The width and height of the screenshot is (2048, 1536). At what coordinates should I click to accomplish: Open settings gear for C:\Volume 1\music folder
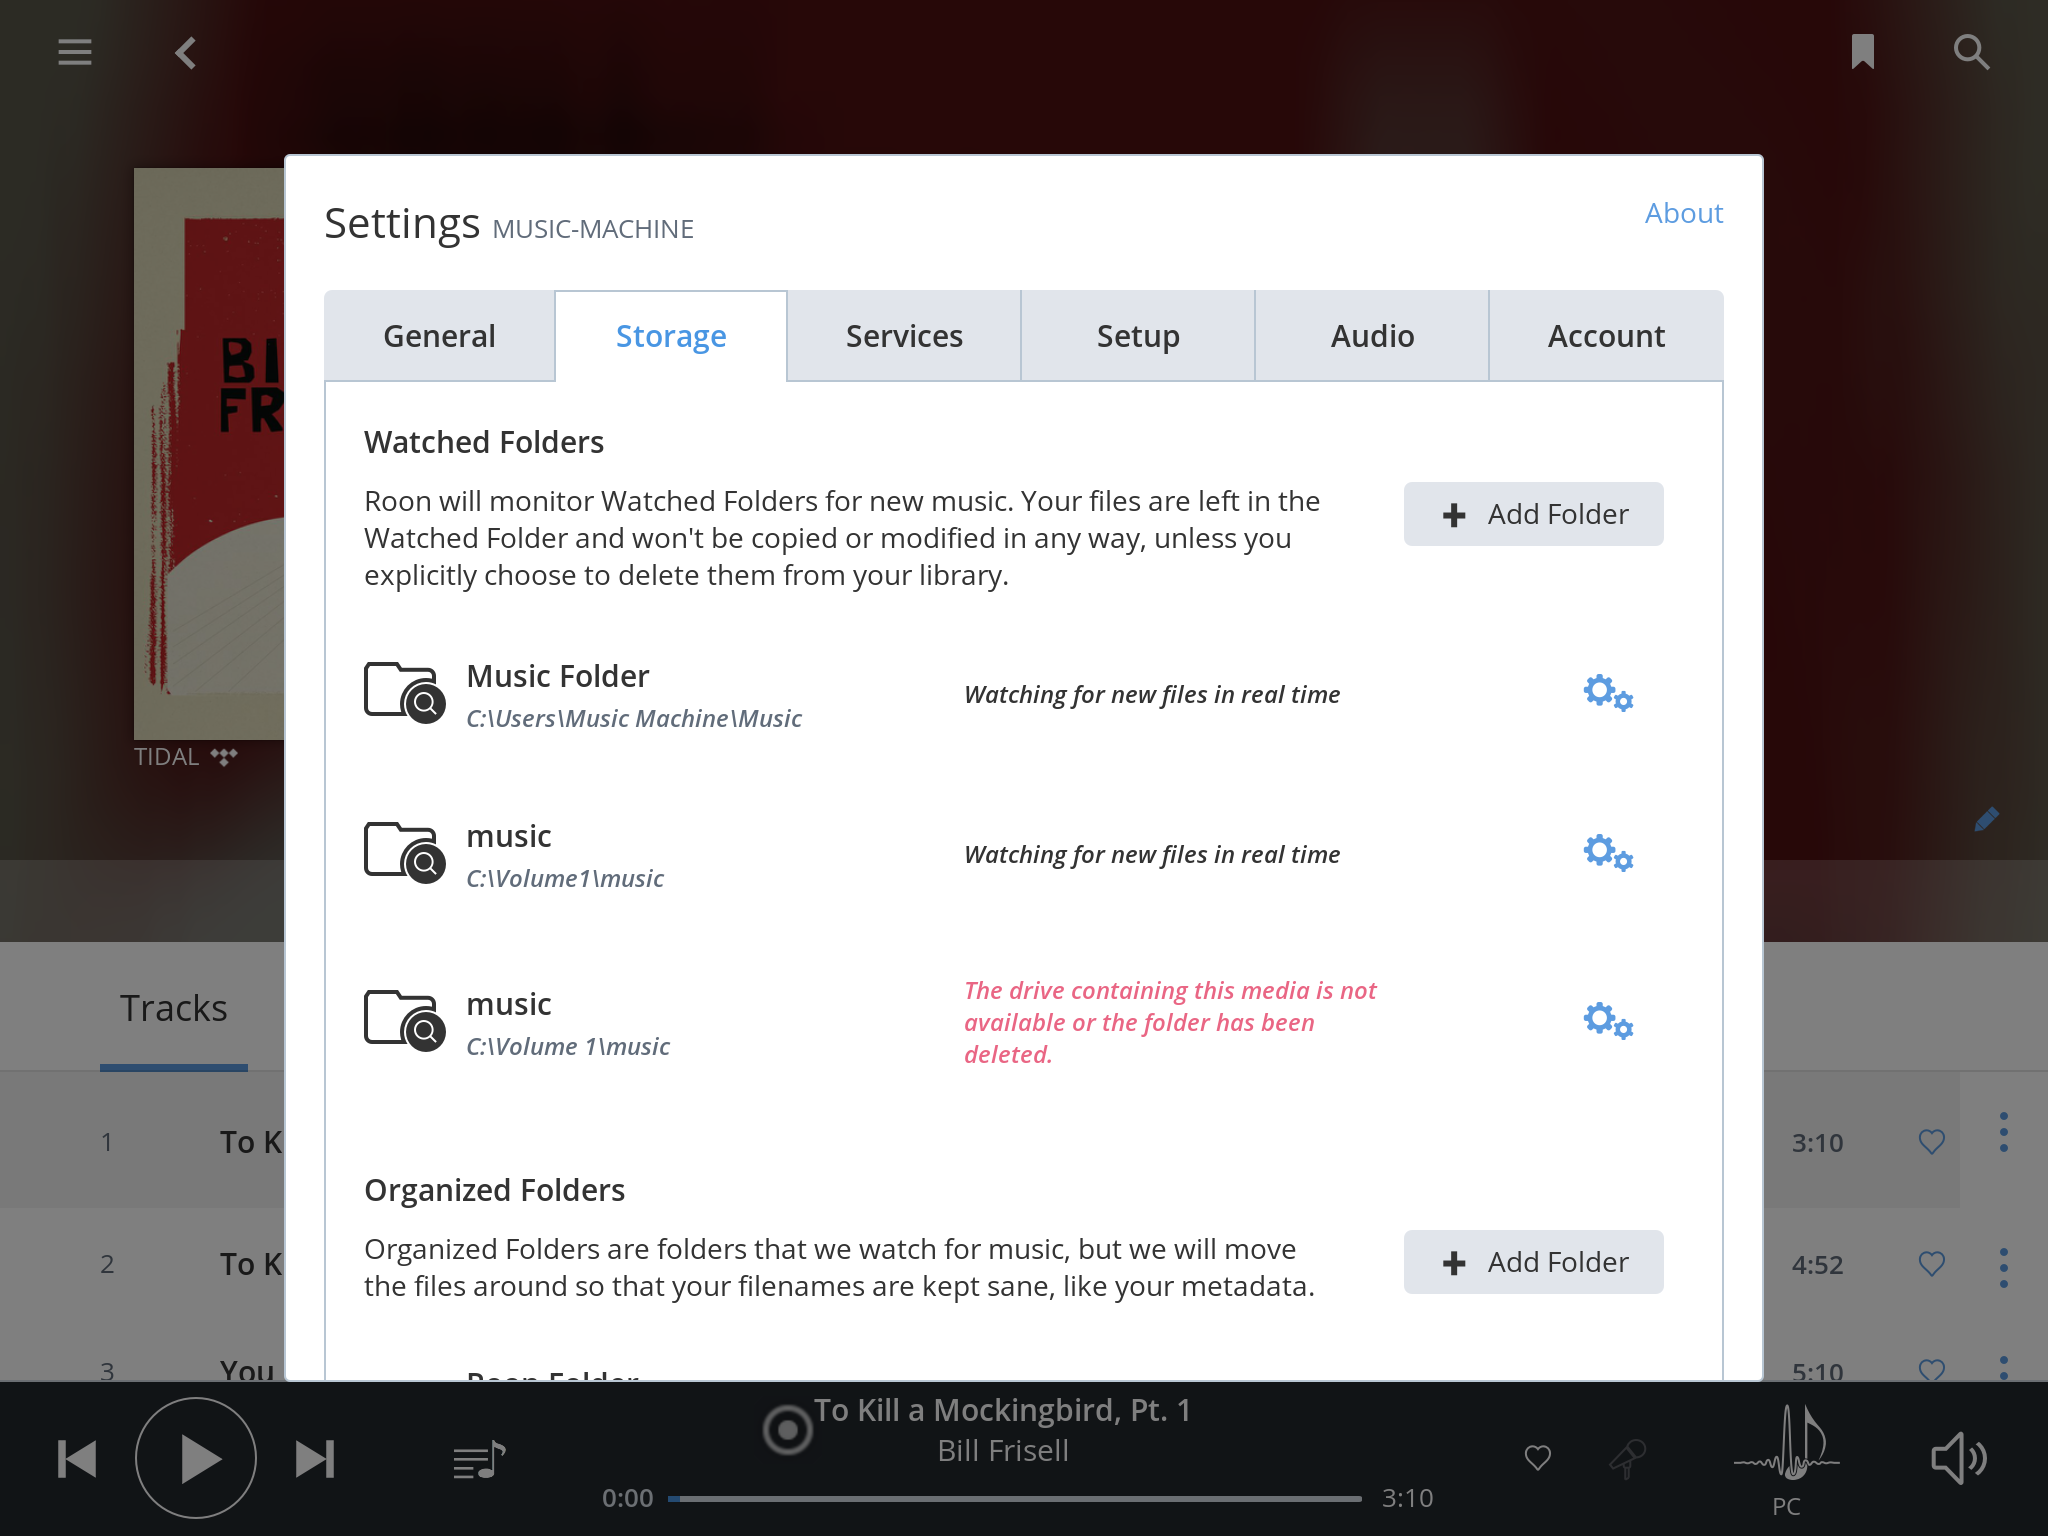1608,1021
